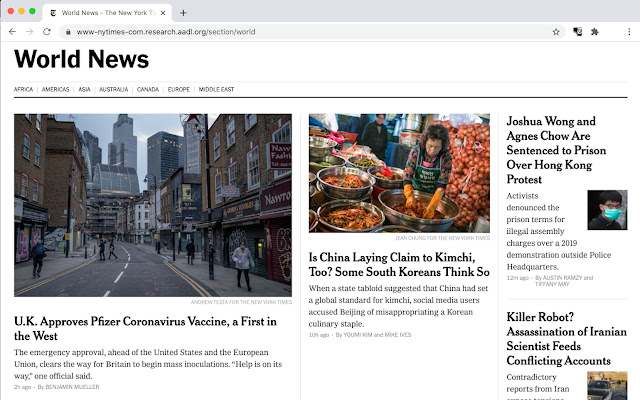Open the Chrome three-dot menu
The width and height of the screenshot is (640, 400).
[x=629, y=32]
